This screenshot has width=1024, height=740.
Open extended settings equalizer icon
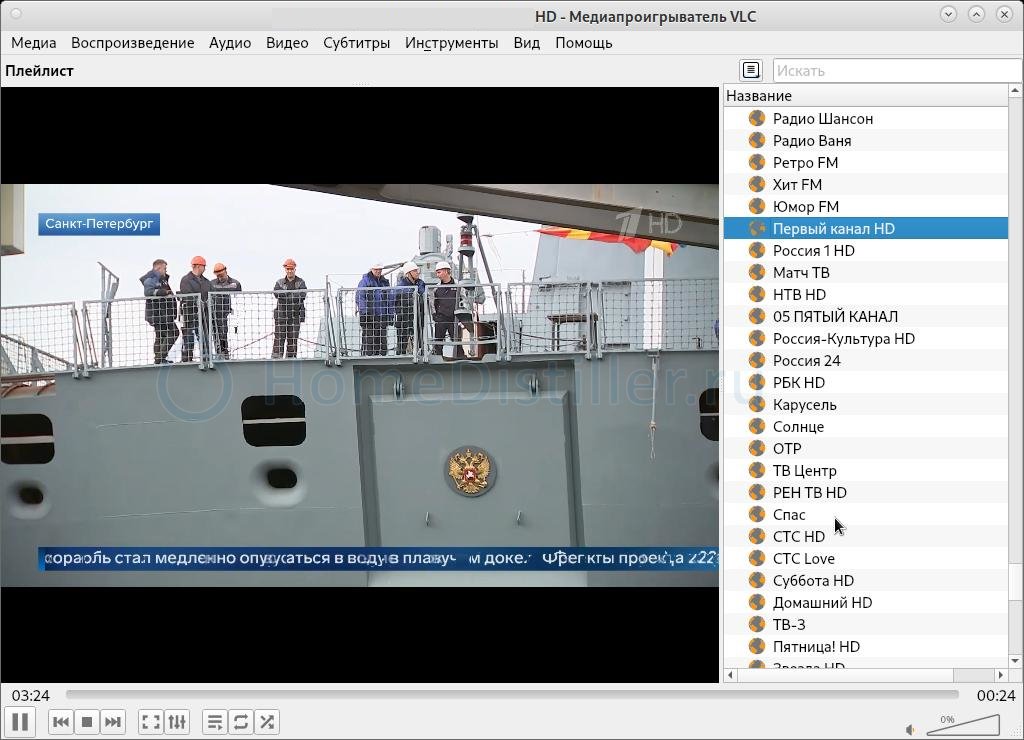coord(177,722)
